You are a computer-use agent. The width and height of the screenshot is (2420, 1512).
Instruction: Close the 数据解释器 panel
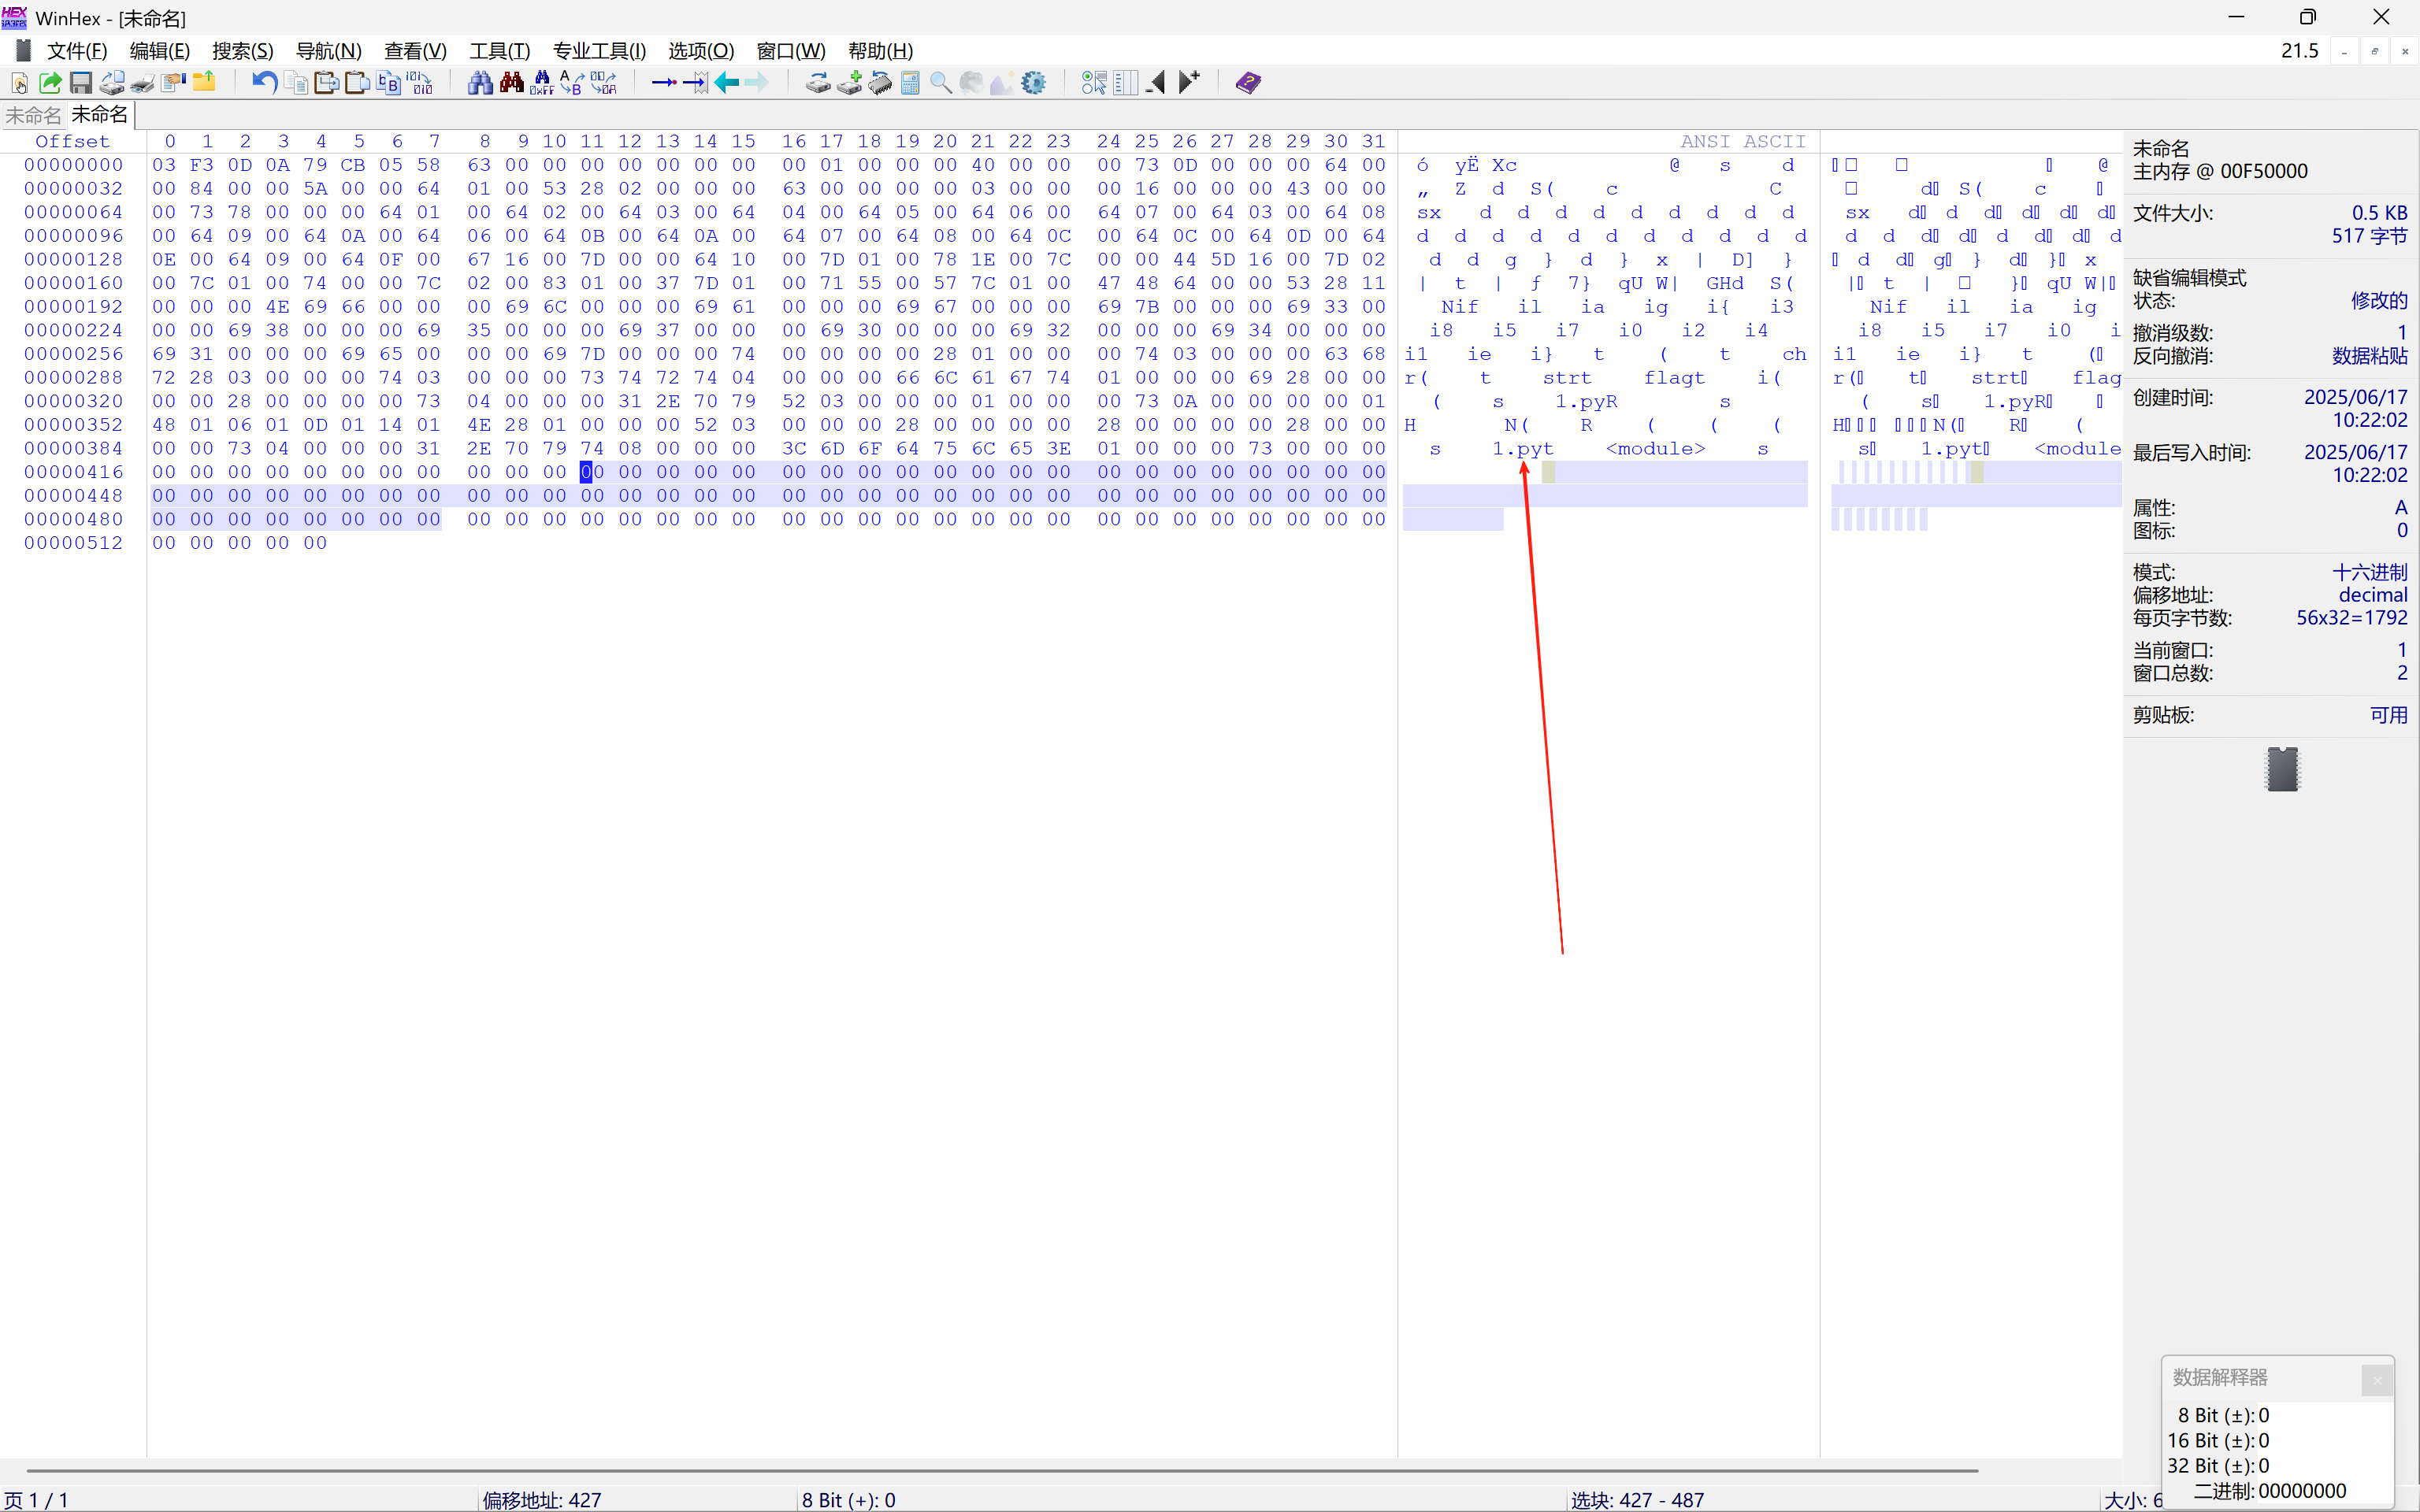point(2376,1380)
